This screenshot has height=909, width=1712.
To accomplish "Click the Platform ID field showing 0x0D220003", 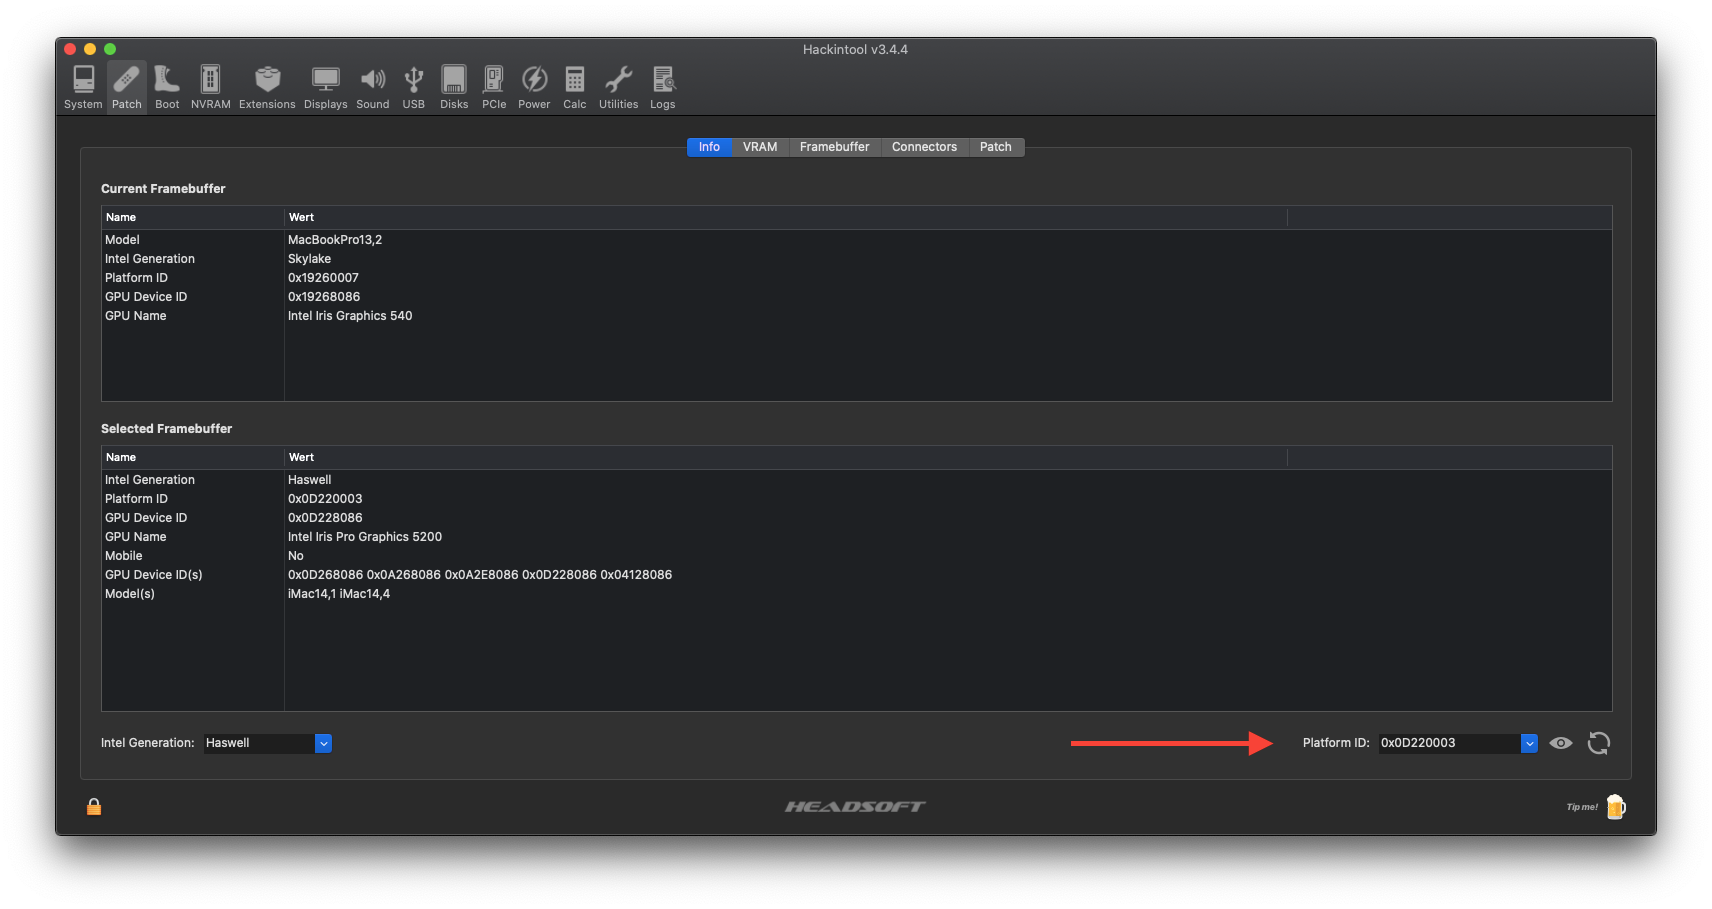I will click(1450, 743).
